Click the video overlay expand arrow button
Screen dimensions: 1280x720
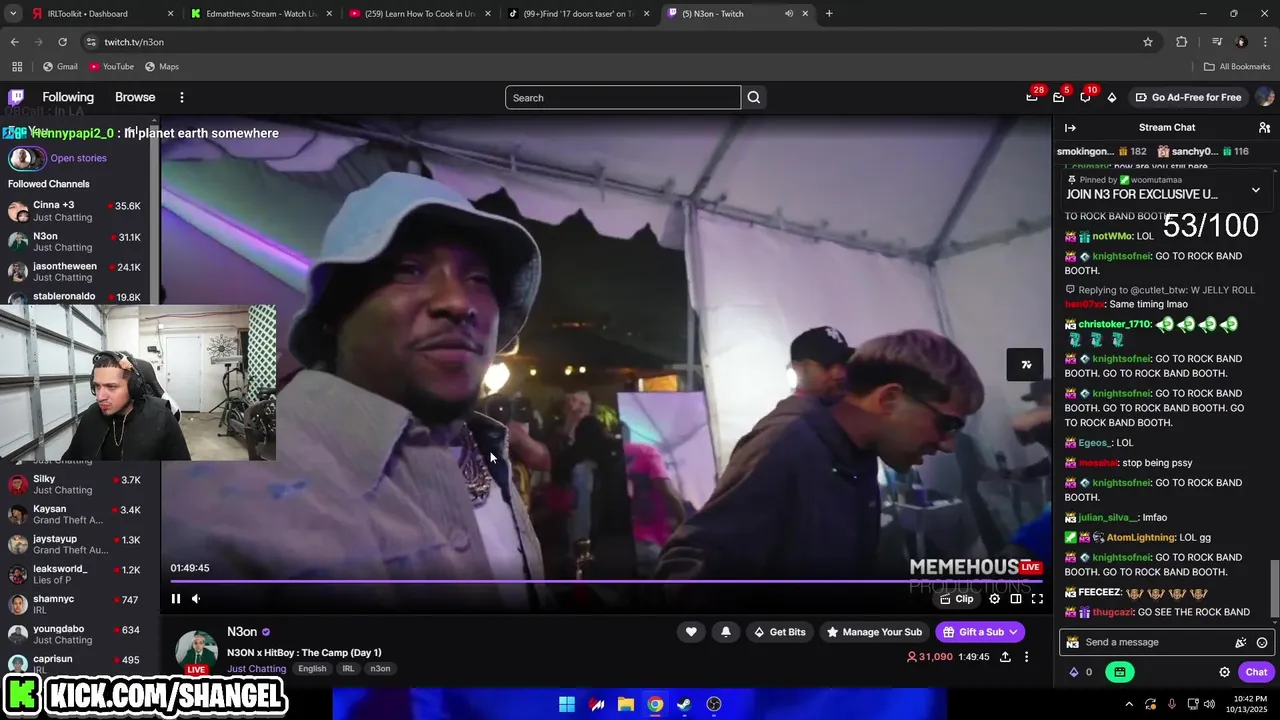coord(1026,365)
